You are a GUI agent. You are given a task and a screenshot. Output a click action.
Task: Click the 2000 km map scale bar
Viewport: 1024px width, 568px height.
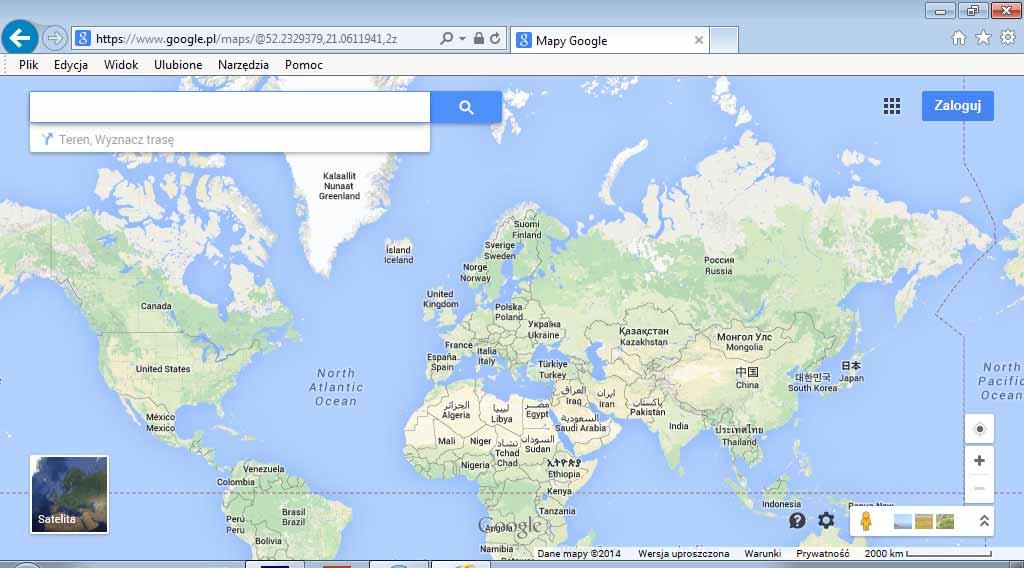coord(927,554)
